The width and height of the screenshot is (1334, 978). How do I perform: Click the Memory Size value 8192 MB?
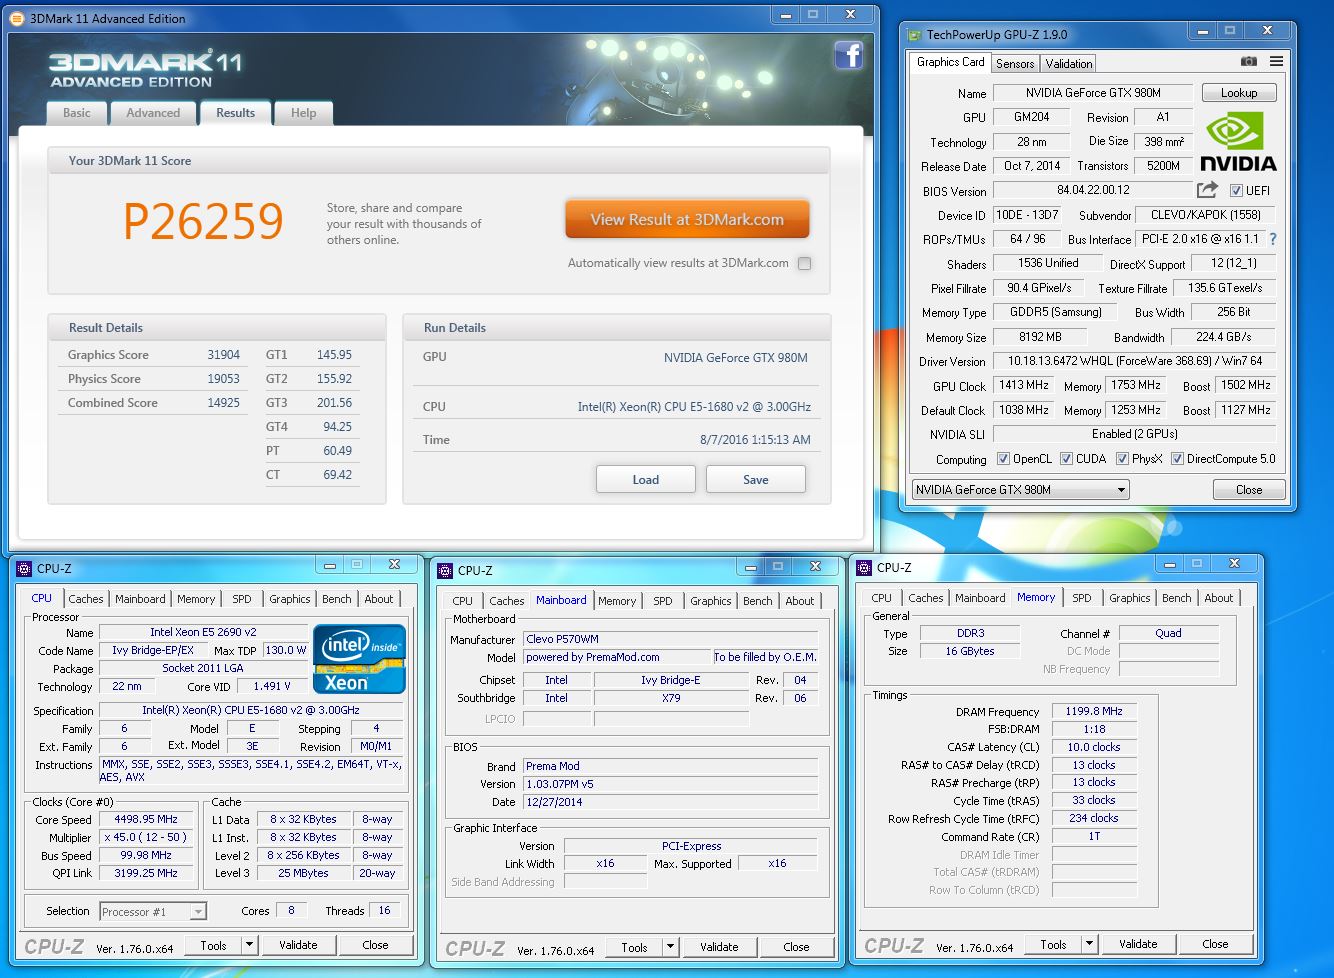1041,337
